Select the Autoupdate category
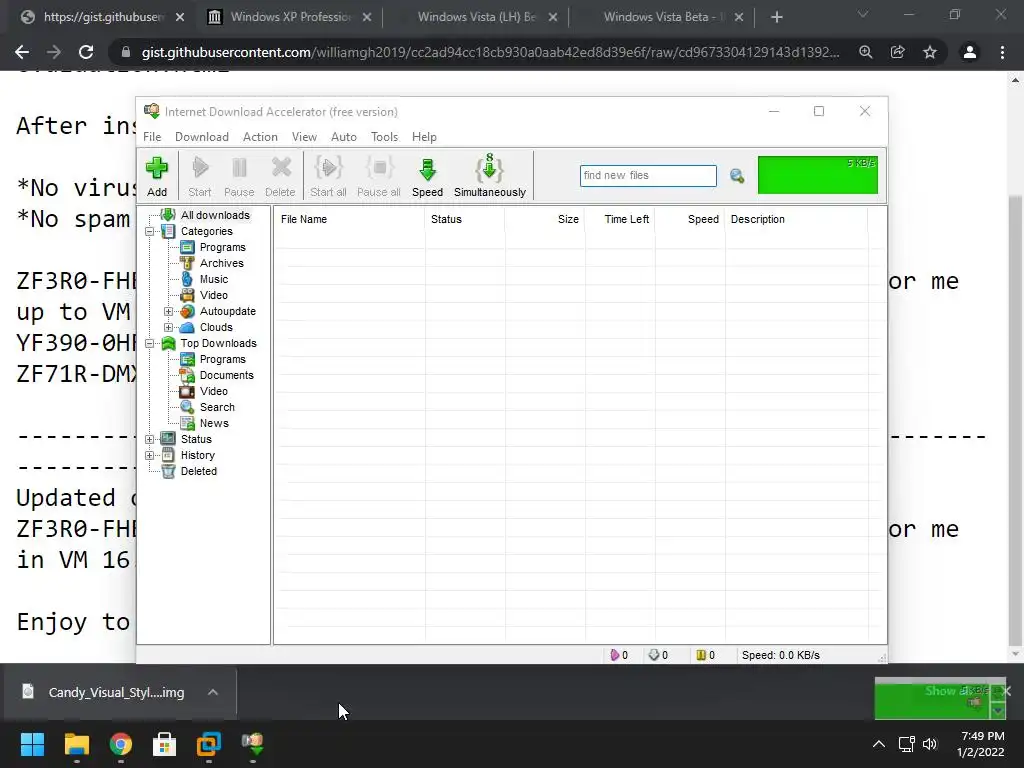The height and width of the screenshot is (768, 1024). click(227, 312)
